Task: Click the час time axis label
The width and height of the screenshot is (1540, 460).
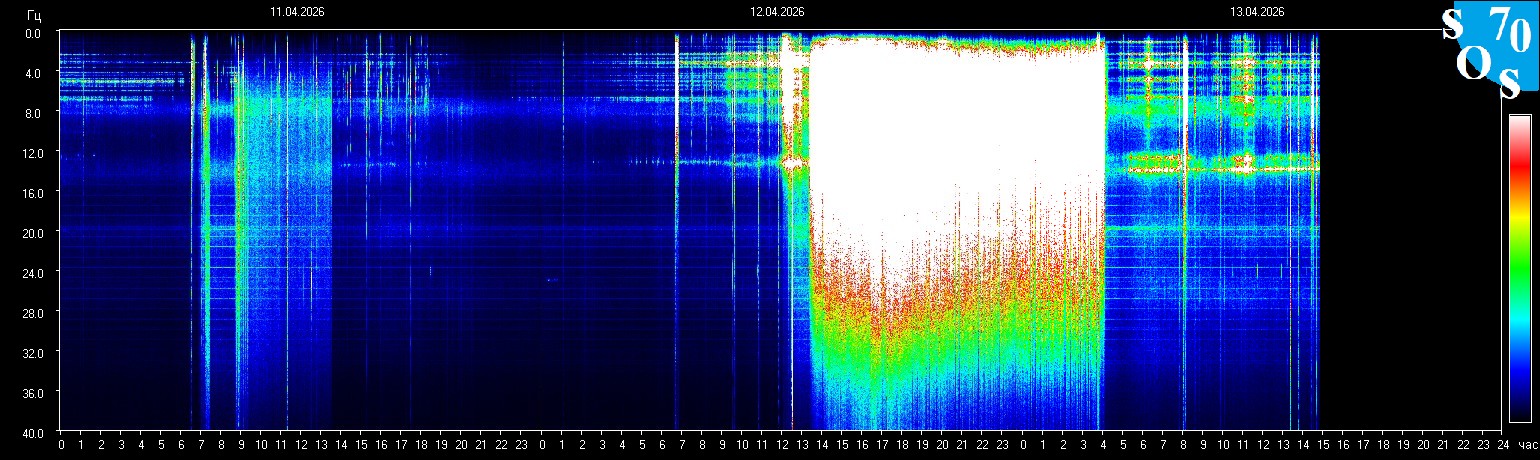Action: pyautogui.click(x=1526, y=445)
